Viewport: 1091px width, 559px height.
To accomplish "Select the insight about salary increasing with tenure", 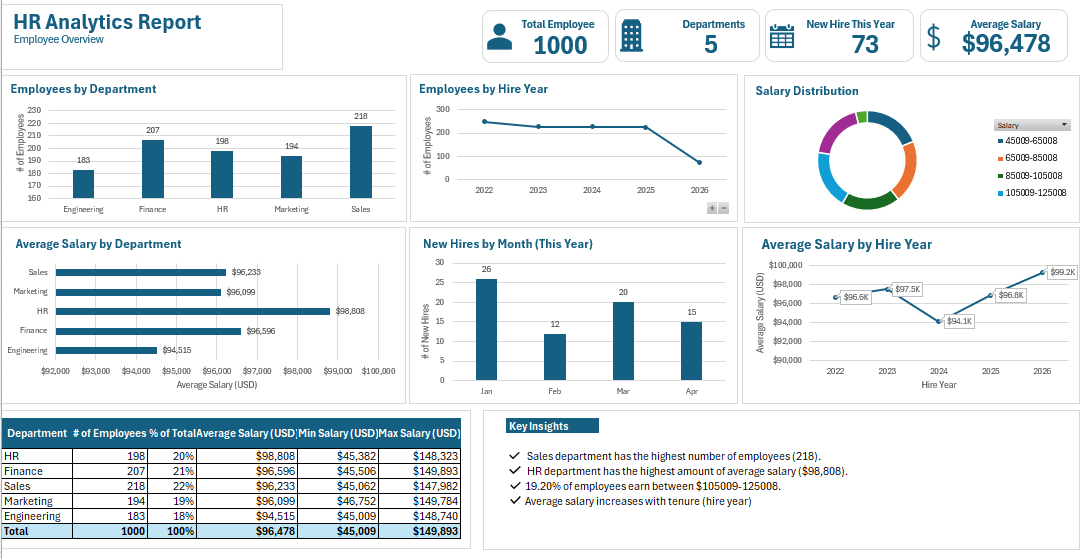I will [x=638, y=501].
